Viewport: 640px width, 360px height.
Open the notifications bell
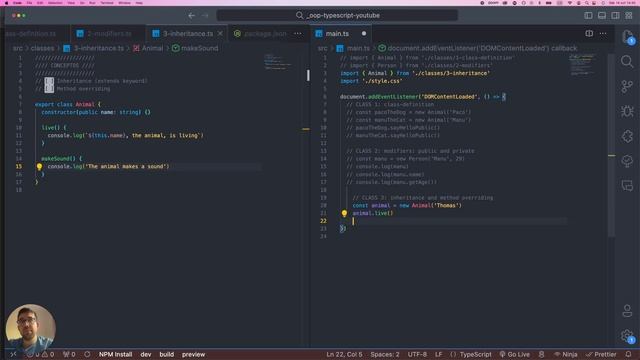click(x=629, y=354)
